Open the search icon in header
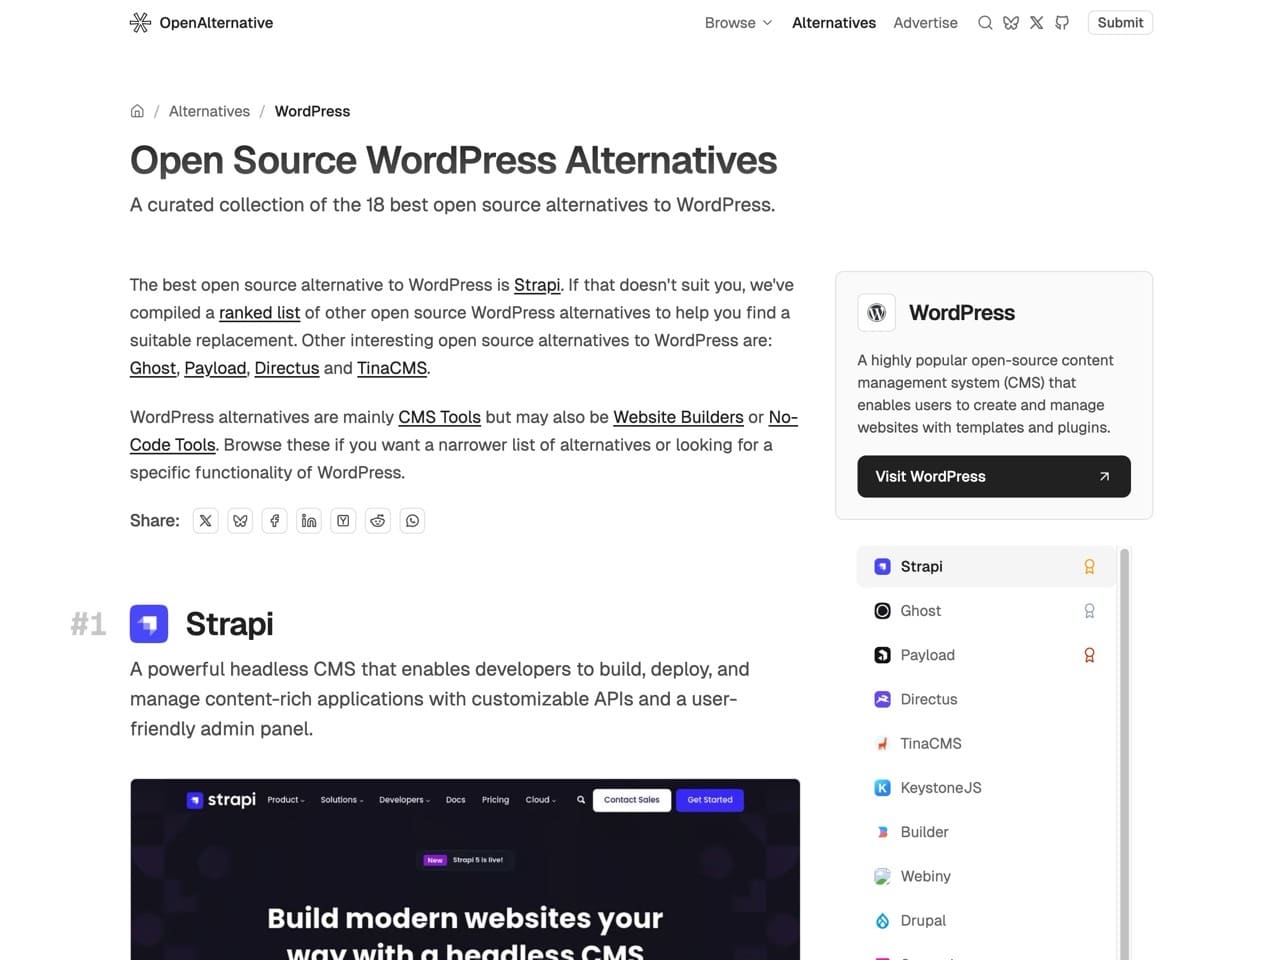This screenshot has height=960, width=1280. point(985,22)
